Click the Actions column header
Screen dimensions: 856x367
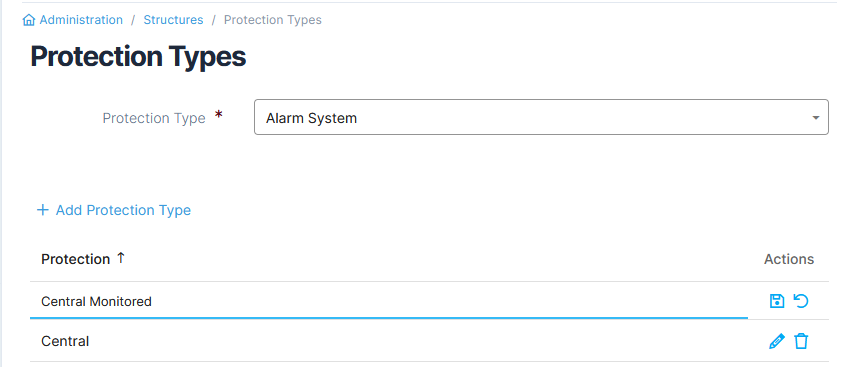click(789, 259)
